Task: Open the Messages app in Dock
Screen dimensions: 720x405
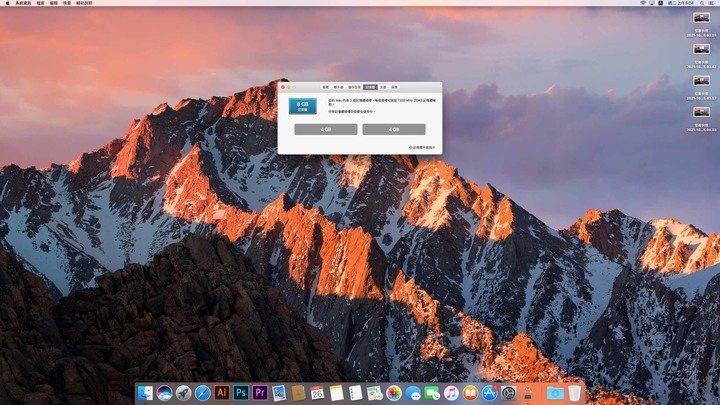Action: pos(413,393)
